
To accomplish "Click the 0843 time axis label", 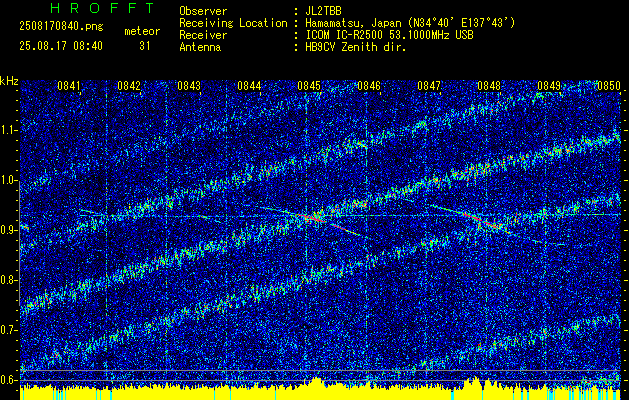I will coord(189,86).
